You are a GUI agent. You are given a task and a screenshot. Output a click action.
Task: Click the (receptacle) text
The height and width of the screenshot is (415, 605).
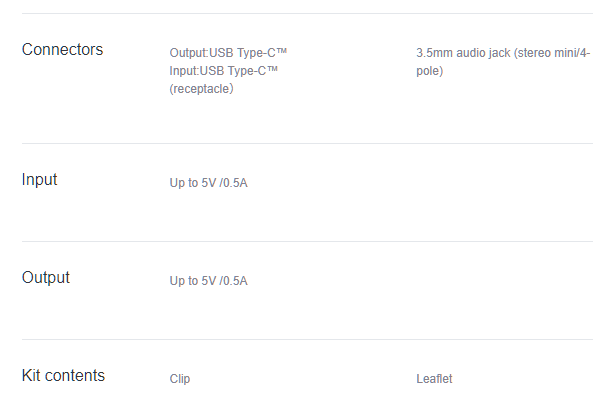pos(201,89)
